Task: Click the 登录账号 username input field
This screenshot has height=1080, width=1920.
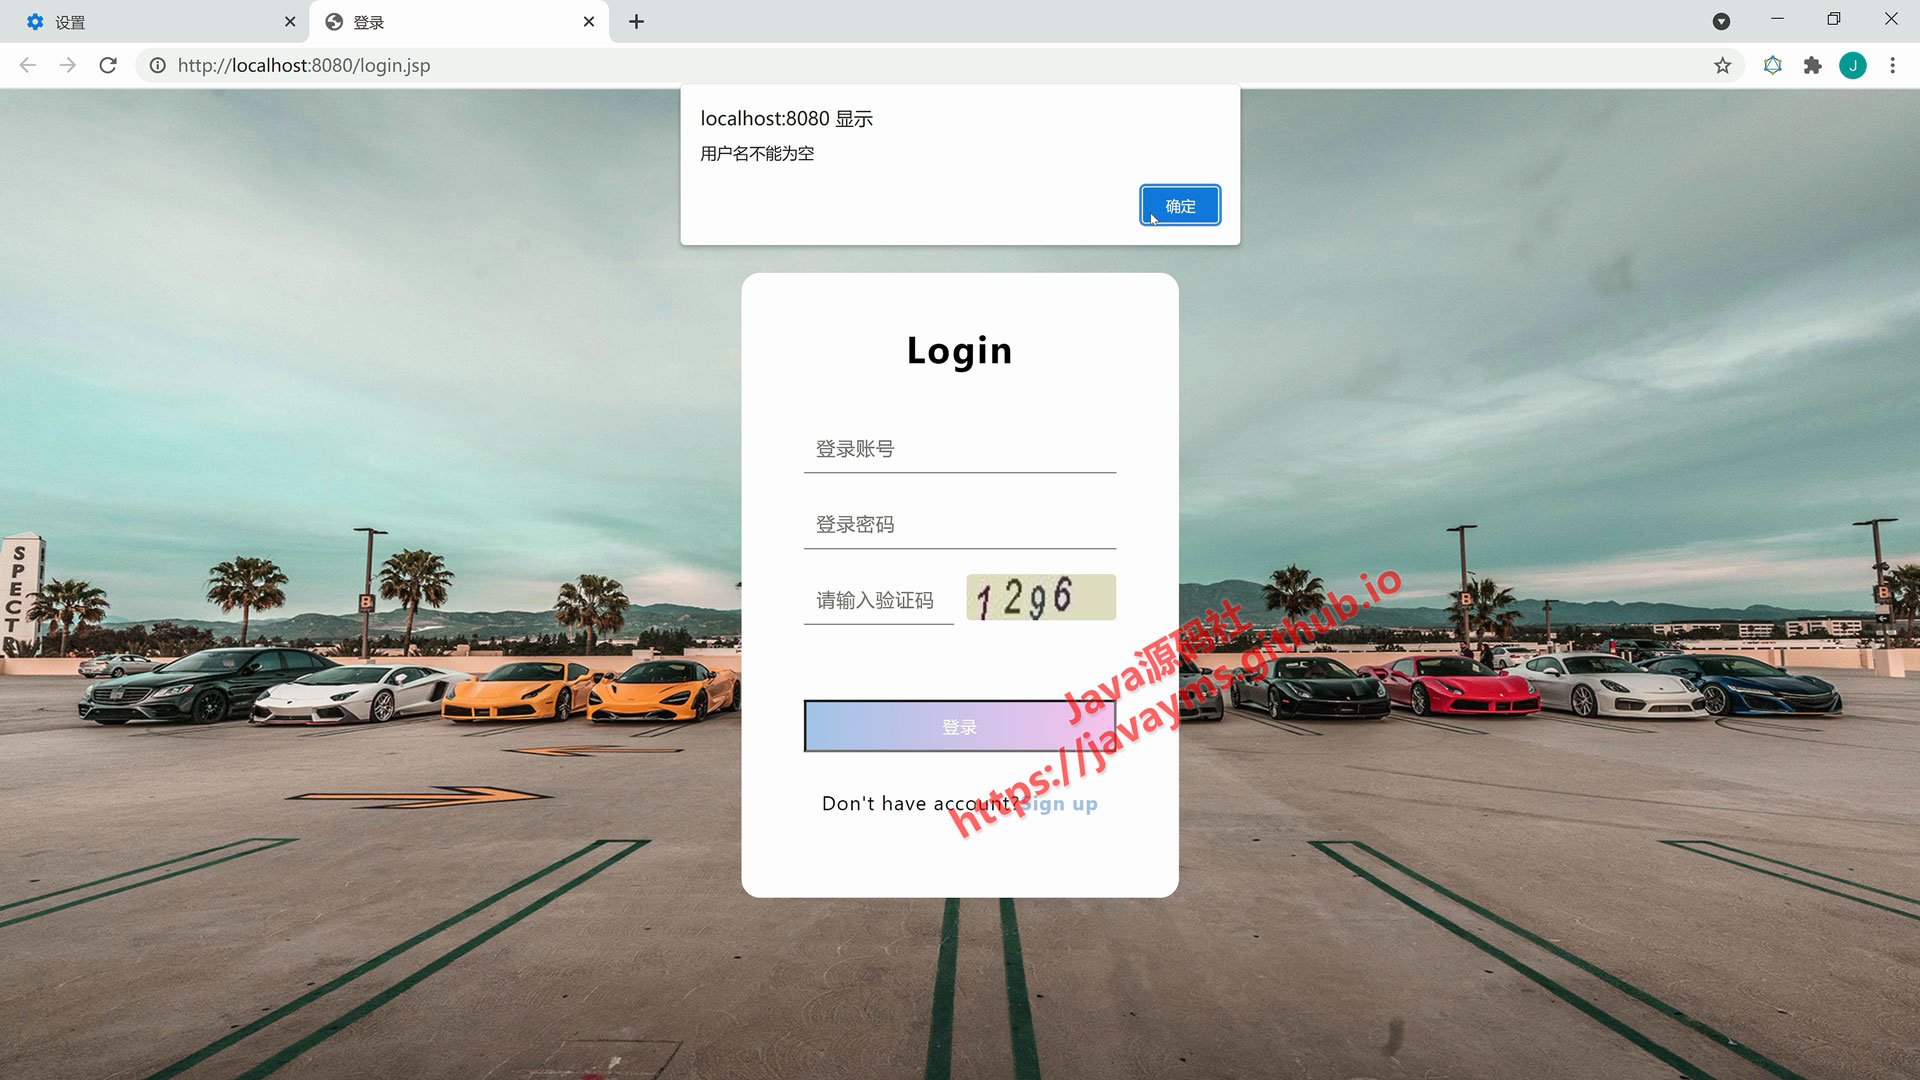Action: click(x=960, y=449)
